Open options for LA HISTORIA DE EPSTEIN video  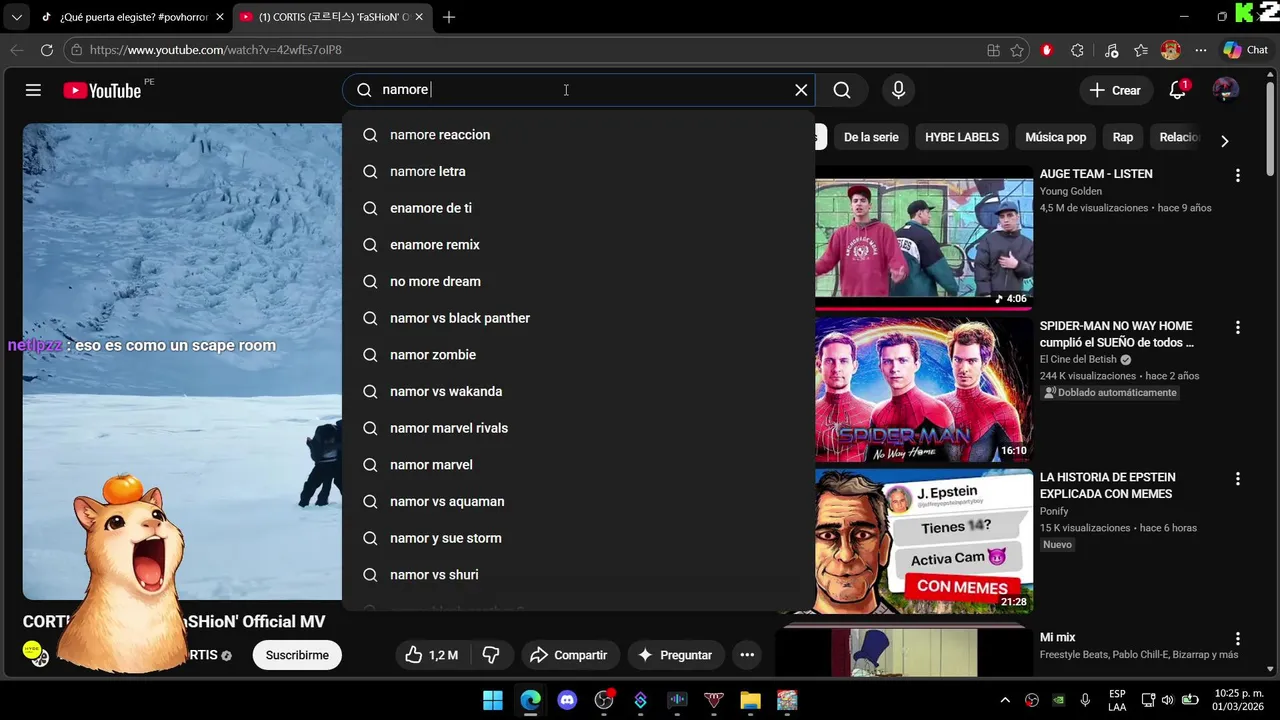1237,479
